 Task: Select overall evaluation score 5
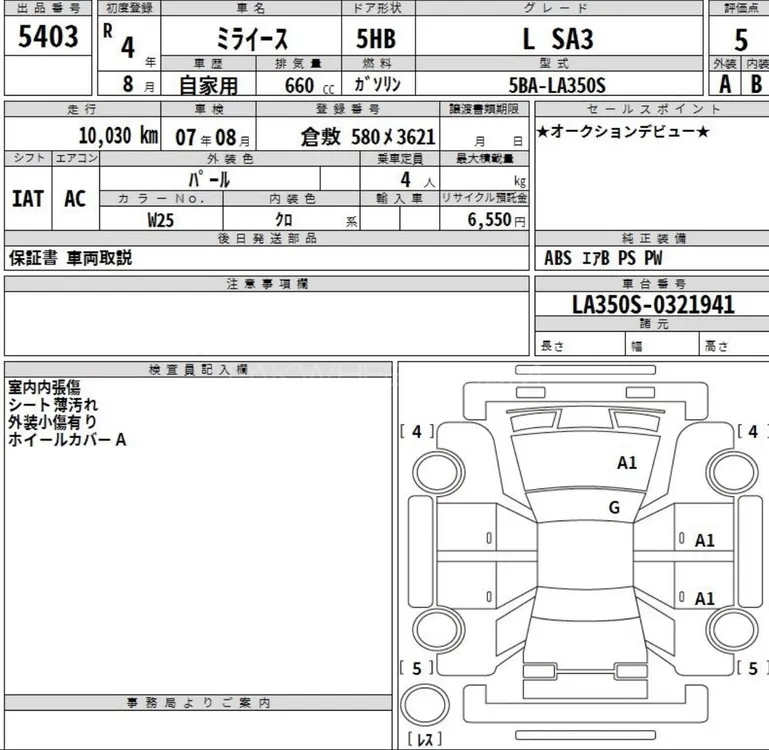(x=741, y=40)
